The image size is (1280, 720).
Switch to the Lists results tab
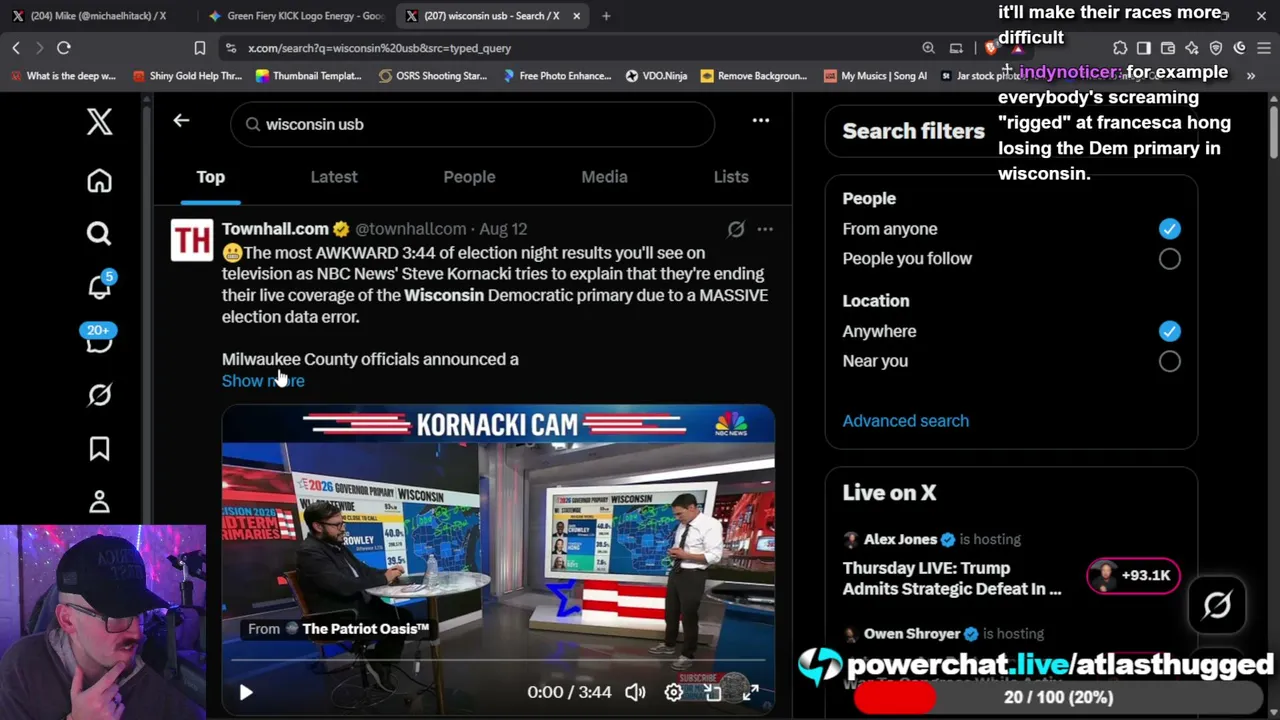click(731, 177)
